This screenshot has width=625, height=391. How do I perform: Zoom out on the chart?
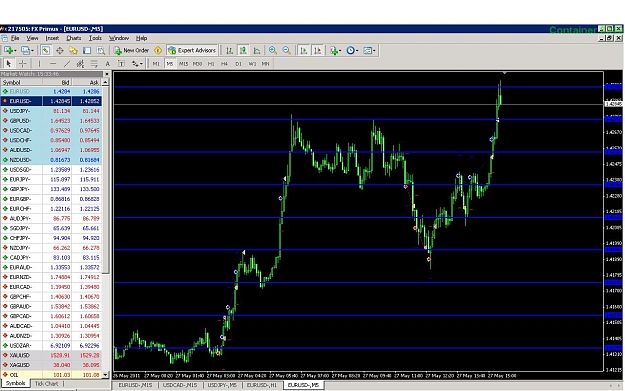click(287, 50)
